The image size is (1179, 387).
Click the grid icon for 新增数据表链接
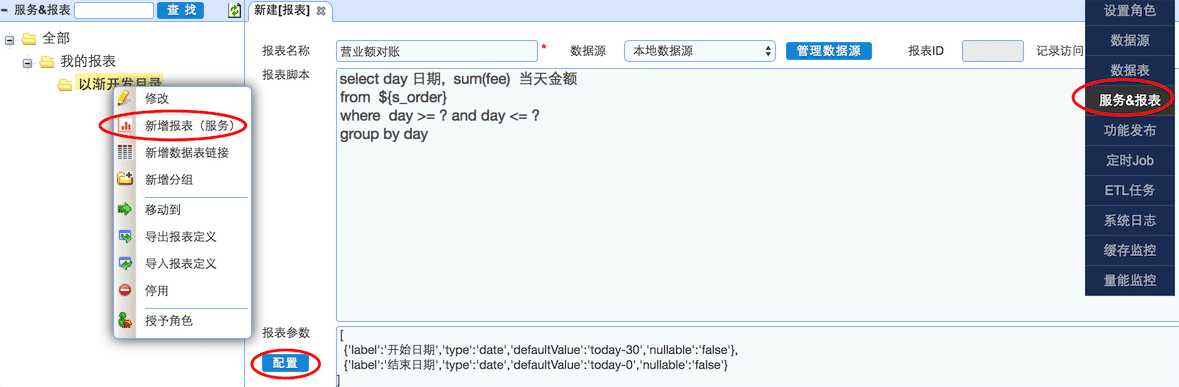coord(125,153)
